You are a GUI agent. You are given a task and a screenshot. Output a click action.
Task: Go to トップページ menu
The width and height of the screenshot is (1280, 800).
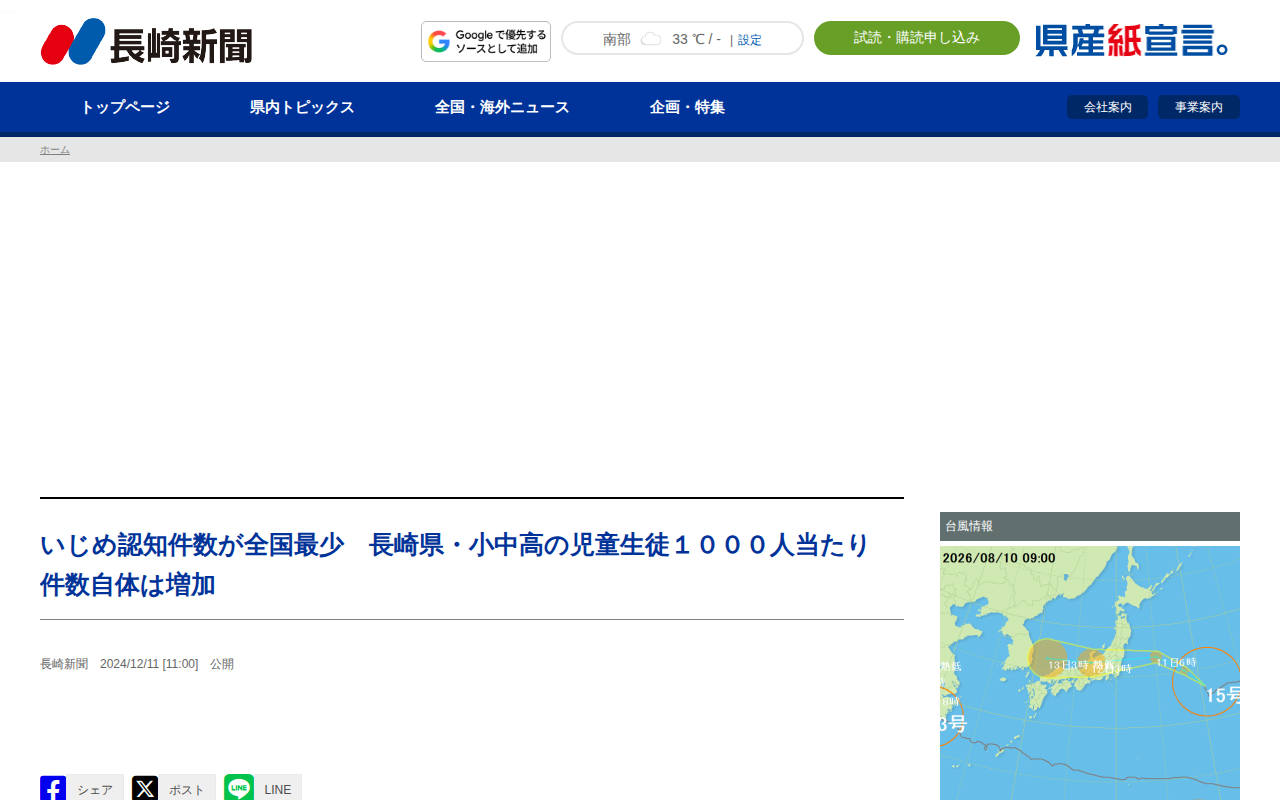point(125,107)
